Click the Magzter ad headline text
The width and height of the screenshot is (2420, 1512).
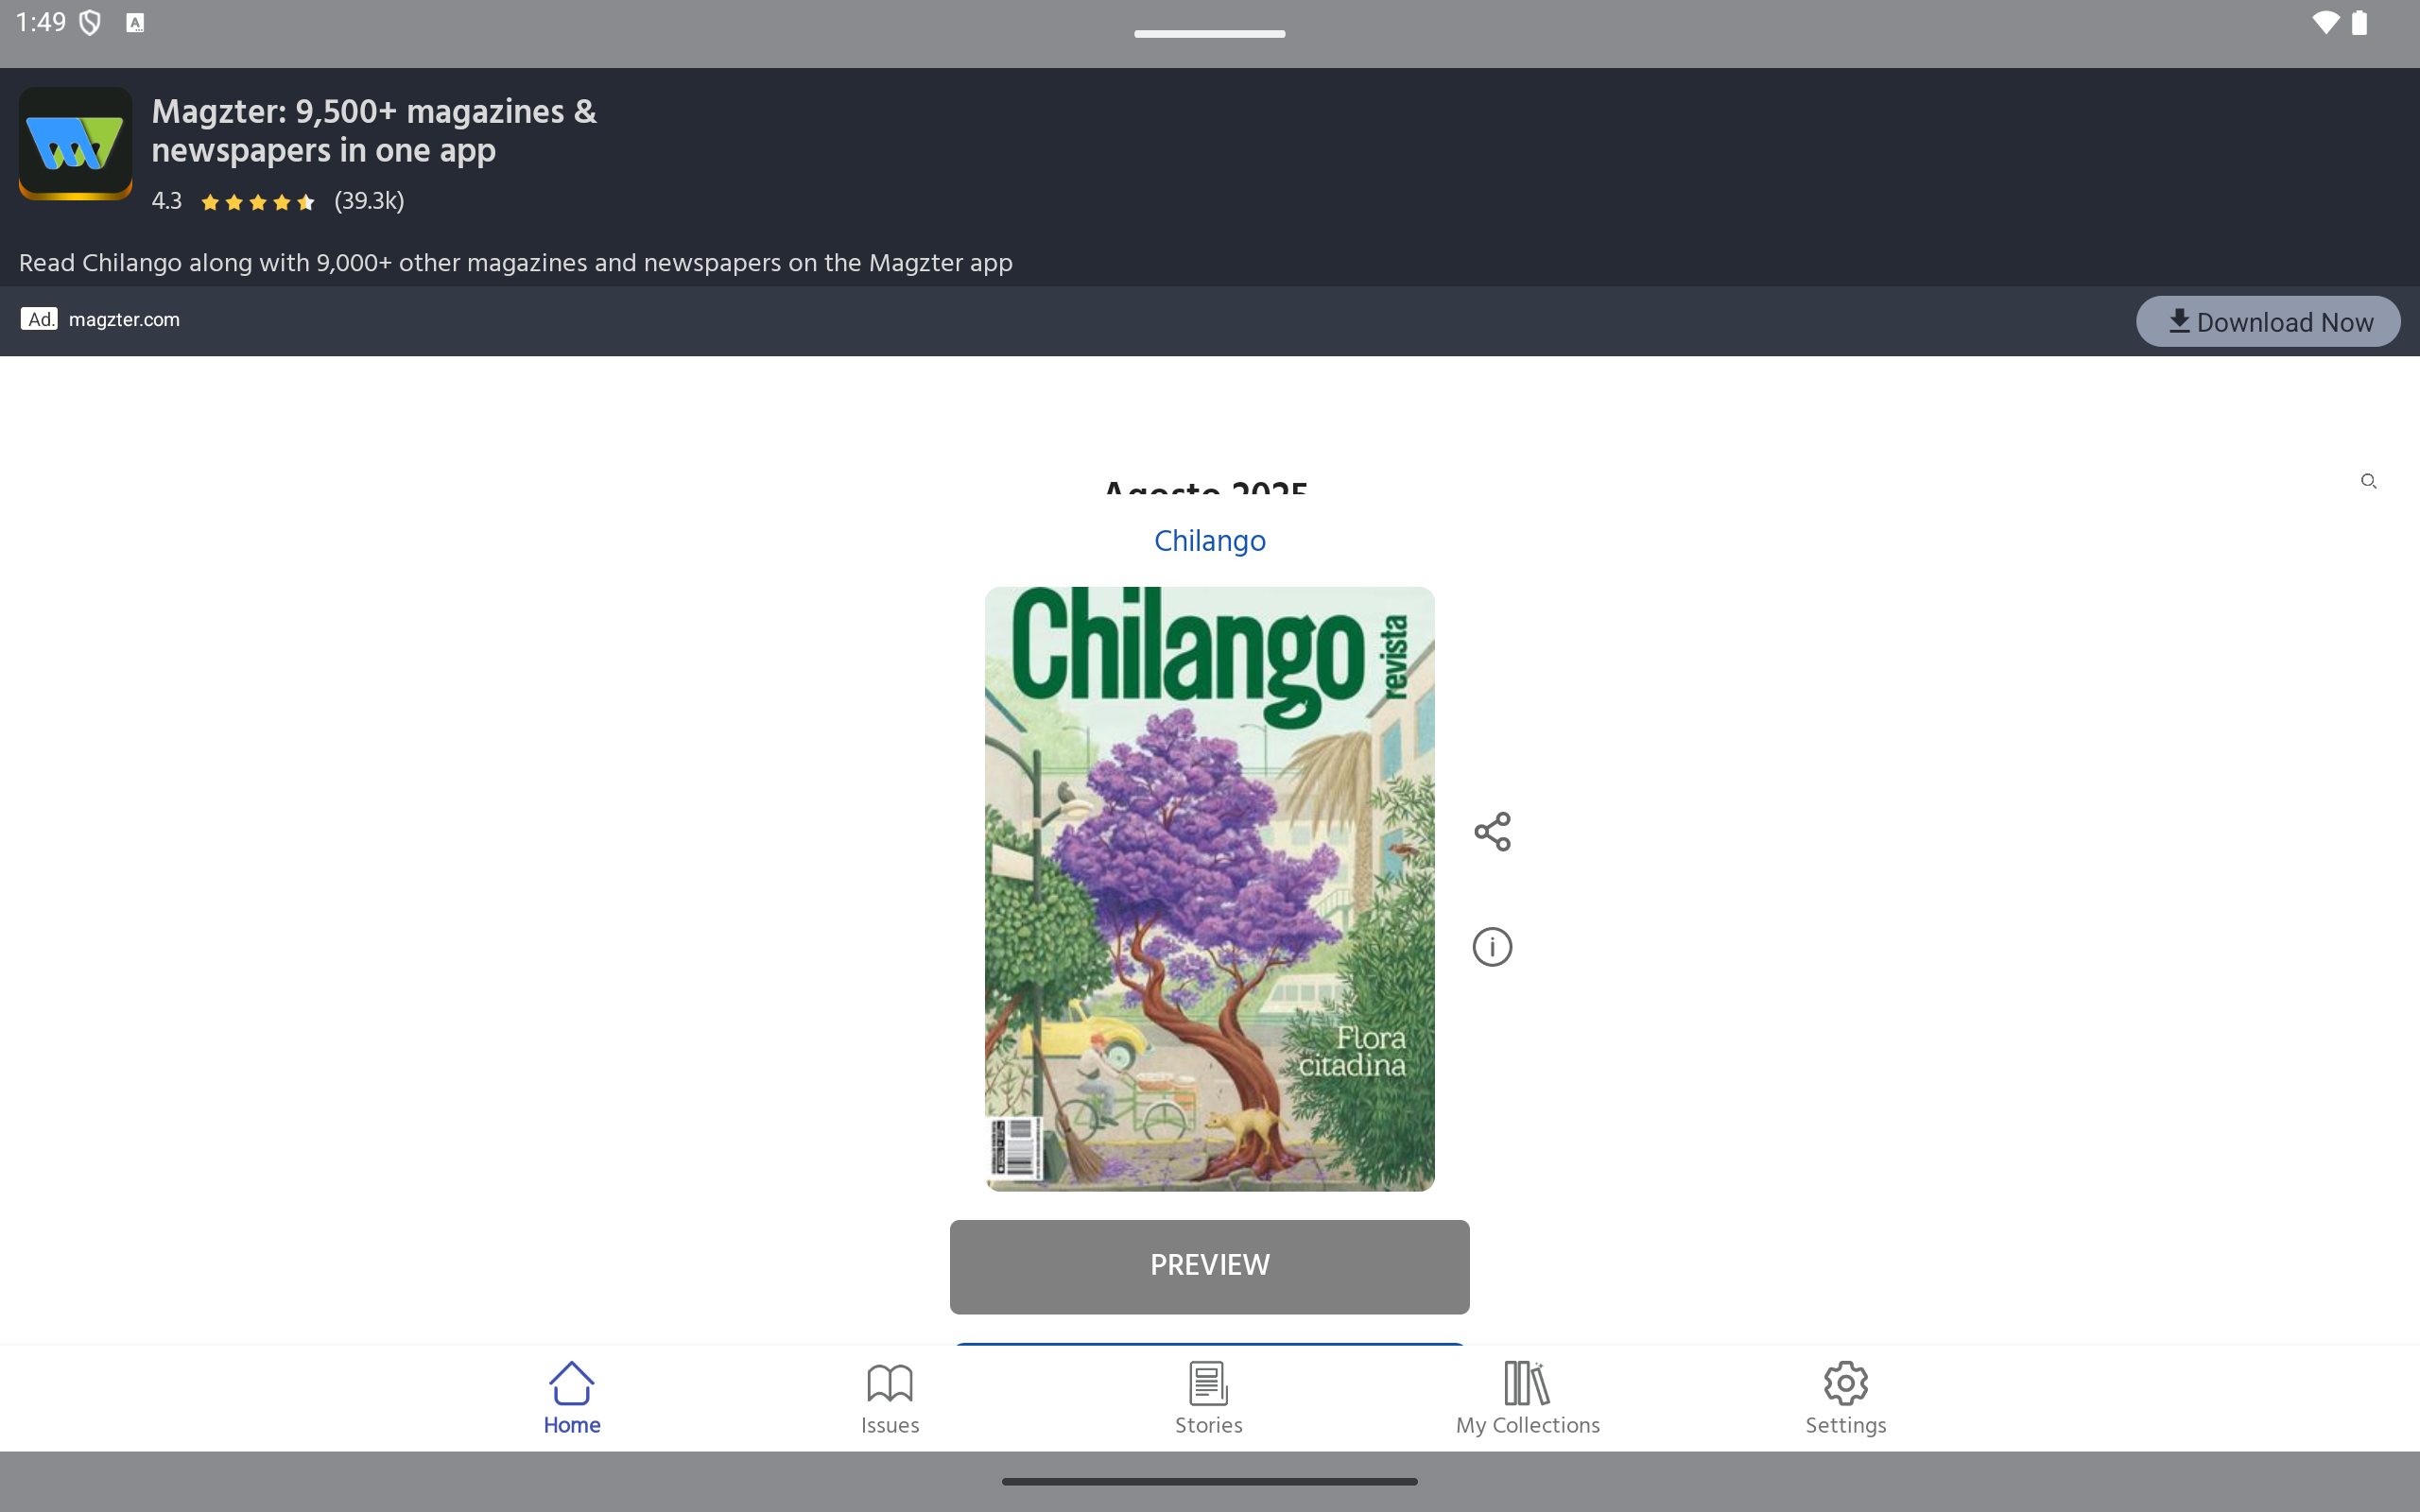click(374, 130)
